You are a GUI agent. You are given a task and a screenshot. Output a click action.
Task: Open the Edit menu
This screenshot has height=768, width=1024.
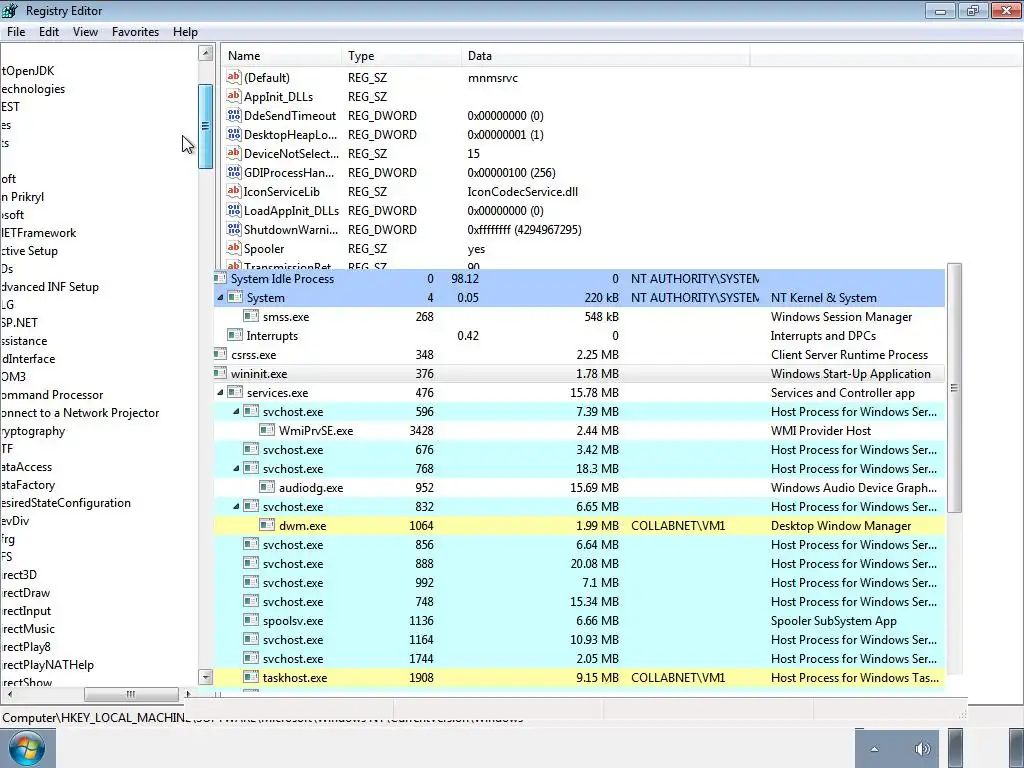[49, 31]
